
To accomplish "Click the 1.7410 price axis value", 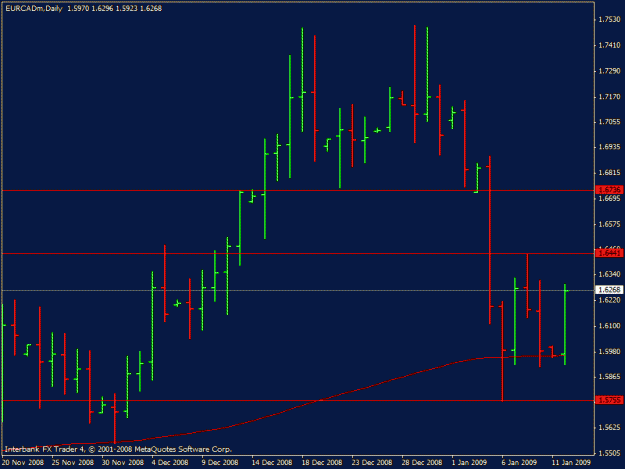I will 609,45.
